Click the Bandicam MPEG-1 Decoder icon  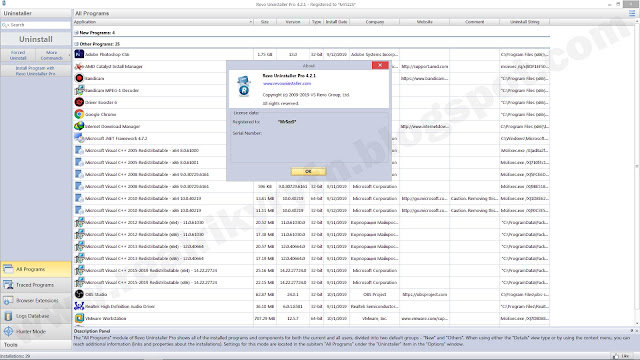point(79,90)
